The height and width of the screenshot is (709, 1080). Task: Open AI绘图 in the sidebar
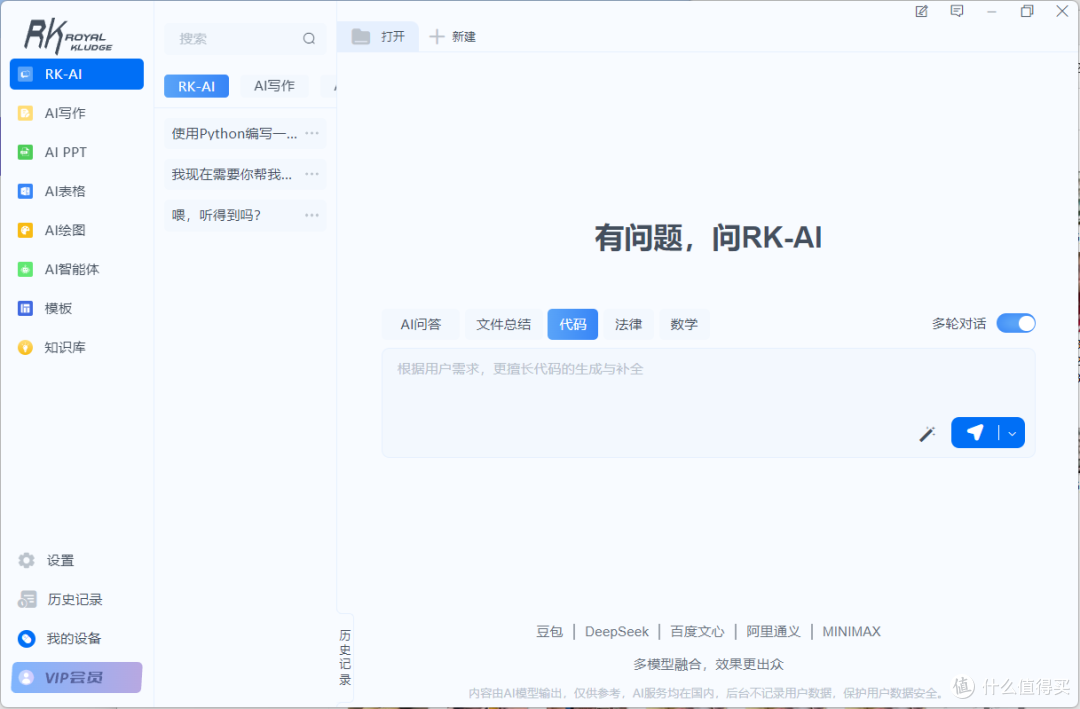click(76, 230)
